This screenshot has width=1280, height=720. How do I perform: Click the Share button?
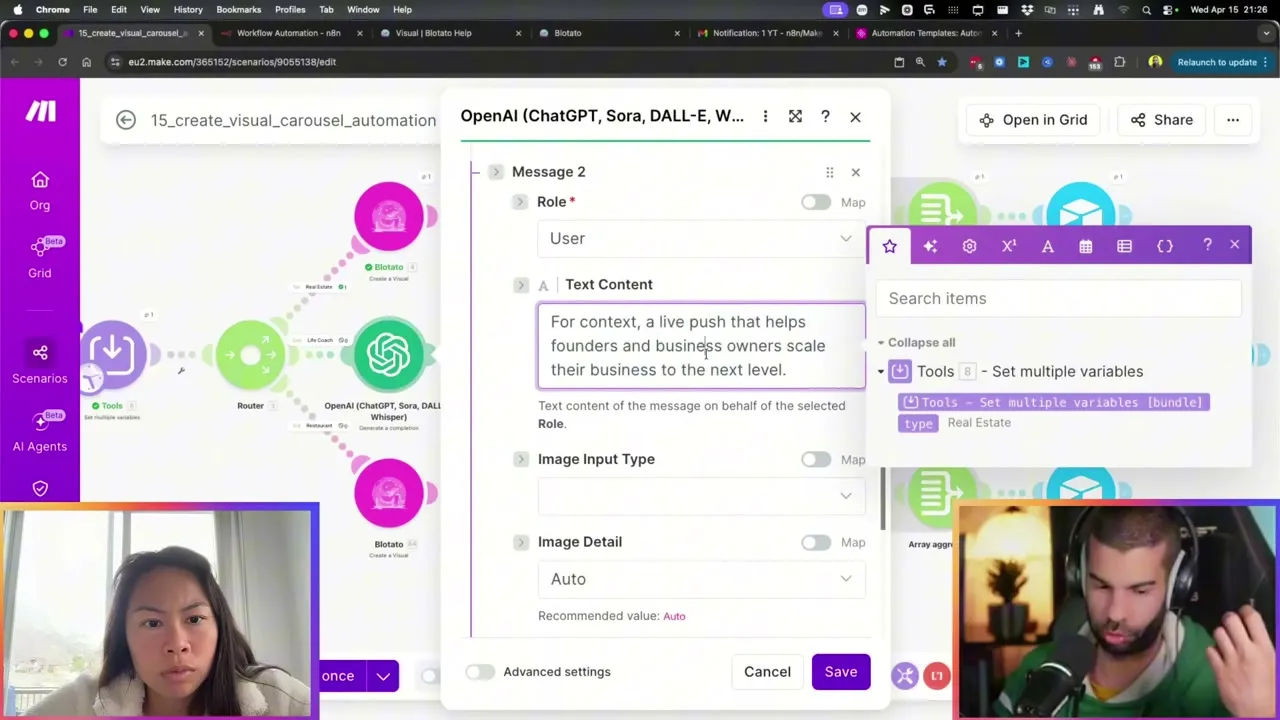click(1162, 120)
